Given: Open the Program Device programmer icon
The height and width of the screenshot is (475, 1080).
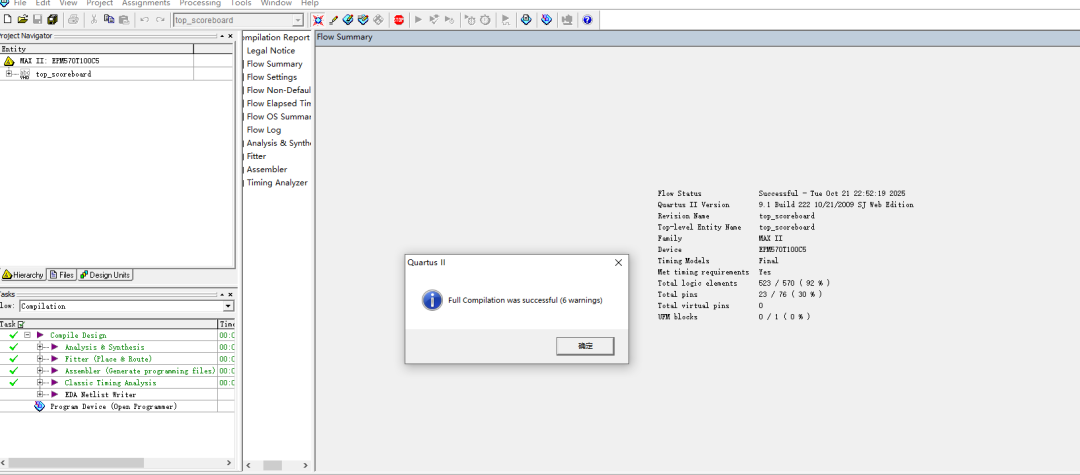Looking at the screenshot, I should pos(40,407).
